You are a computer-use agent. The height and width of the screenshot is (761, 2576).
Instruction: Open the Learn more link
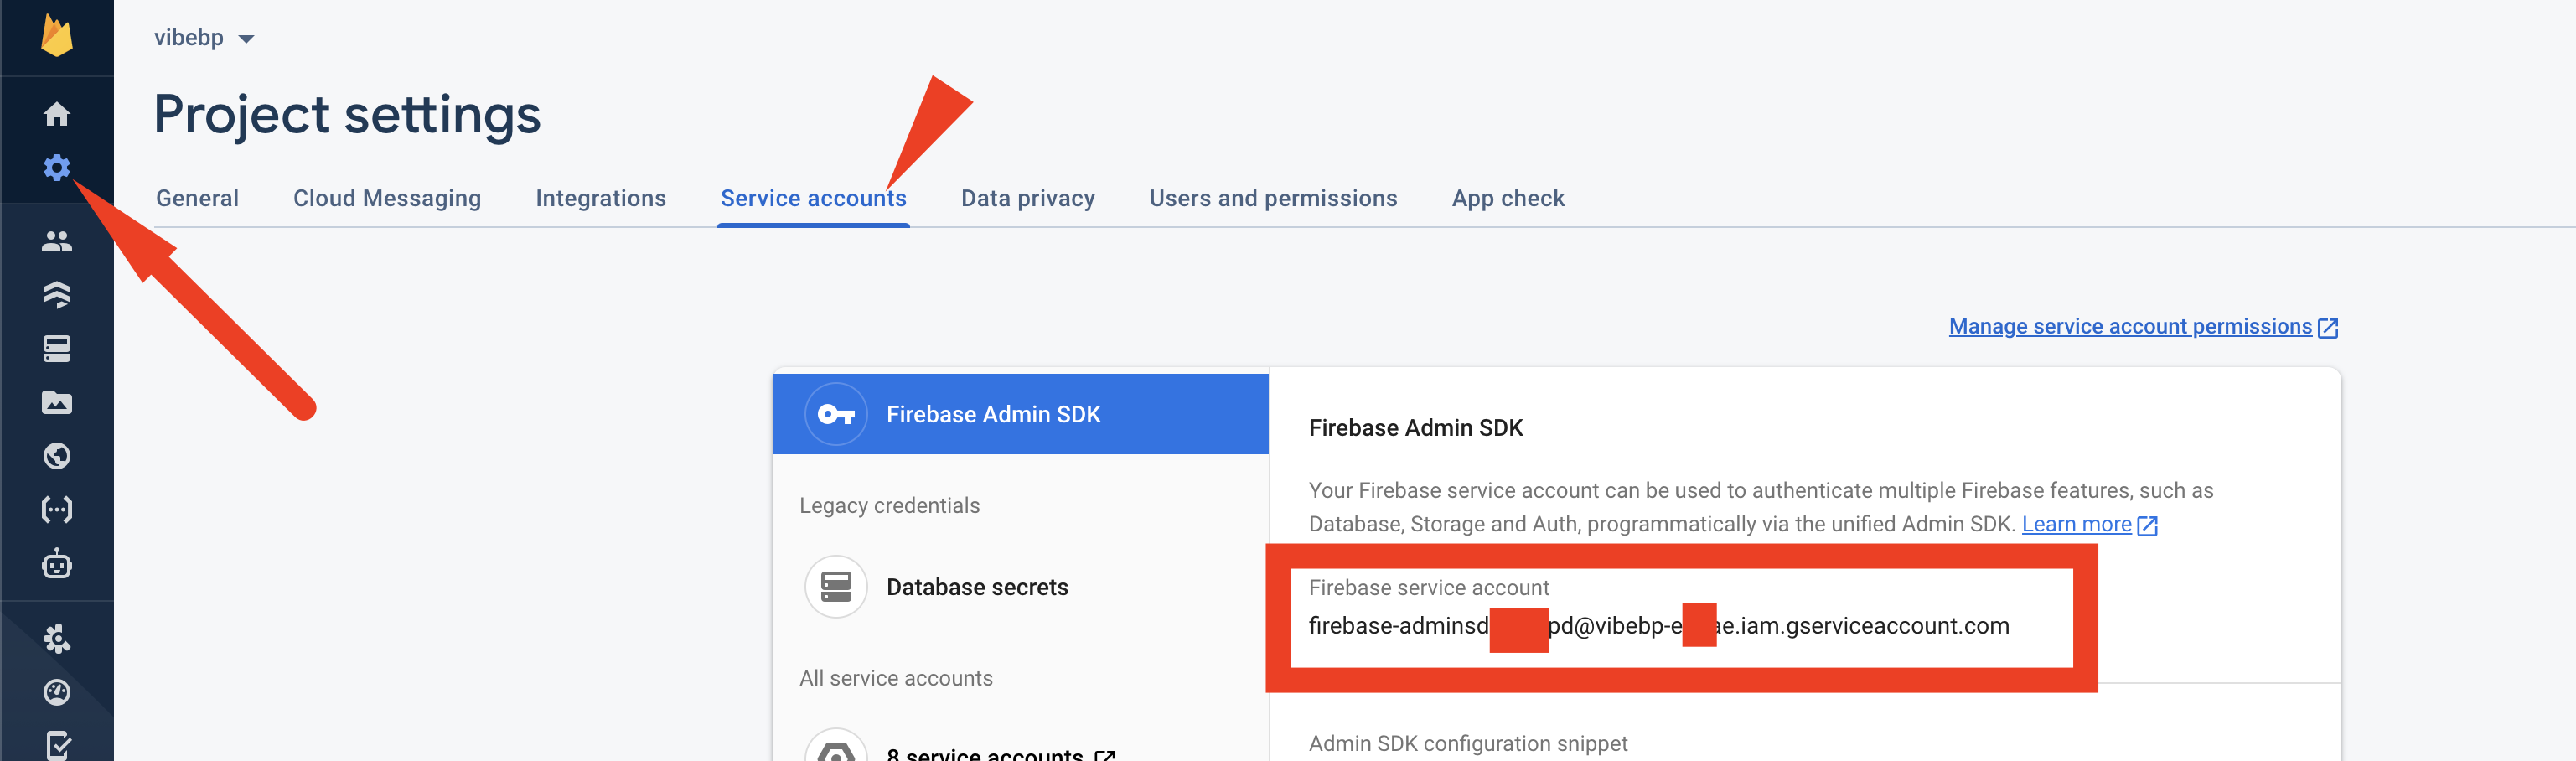coord(2076,524)
